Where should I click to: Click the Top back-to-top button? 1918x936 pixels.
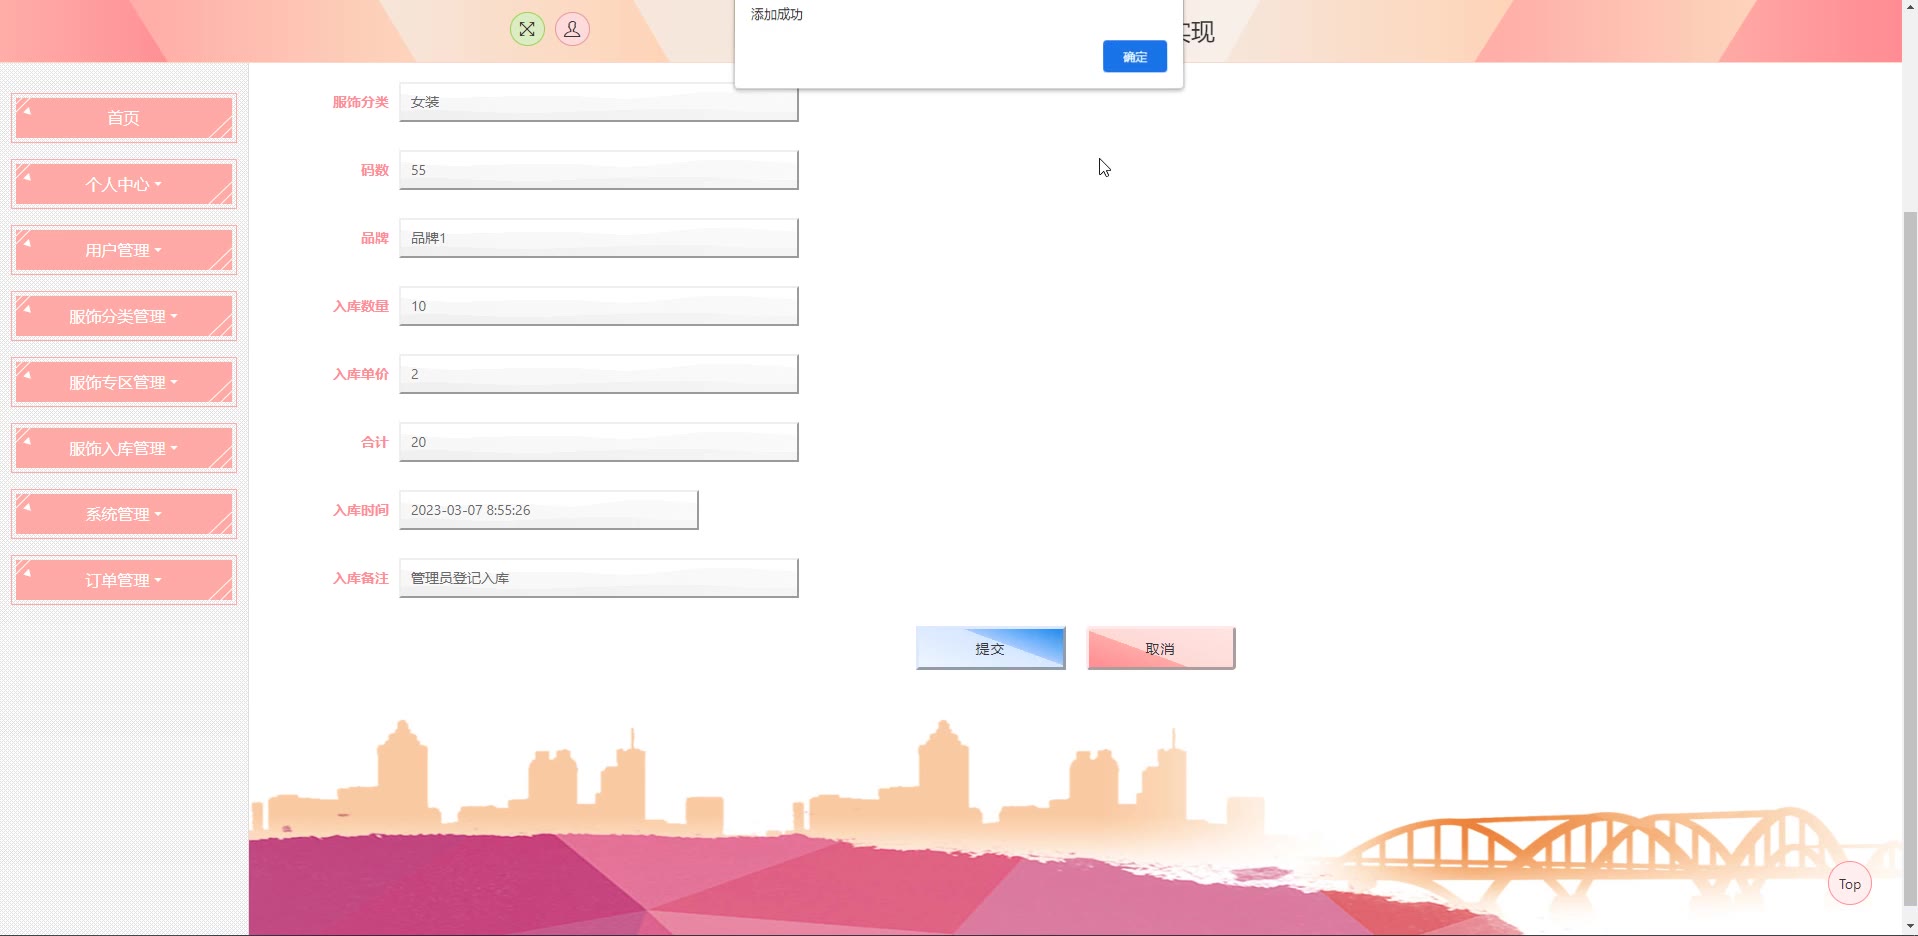[x=1849, y=883]
